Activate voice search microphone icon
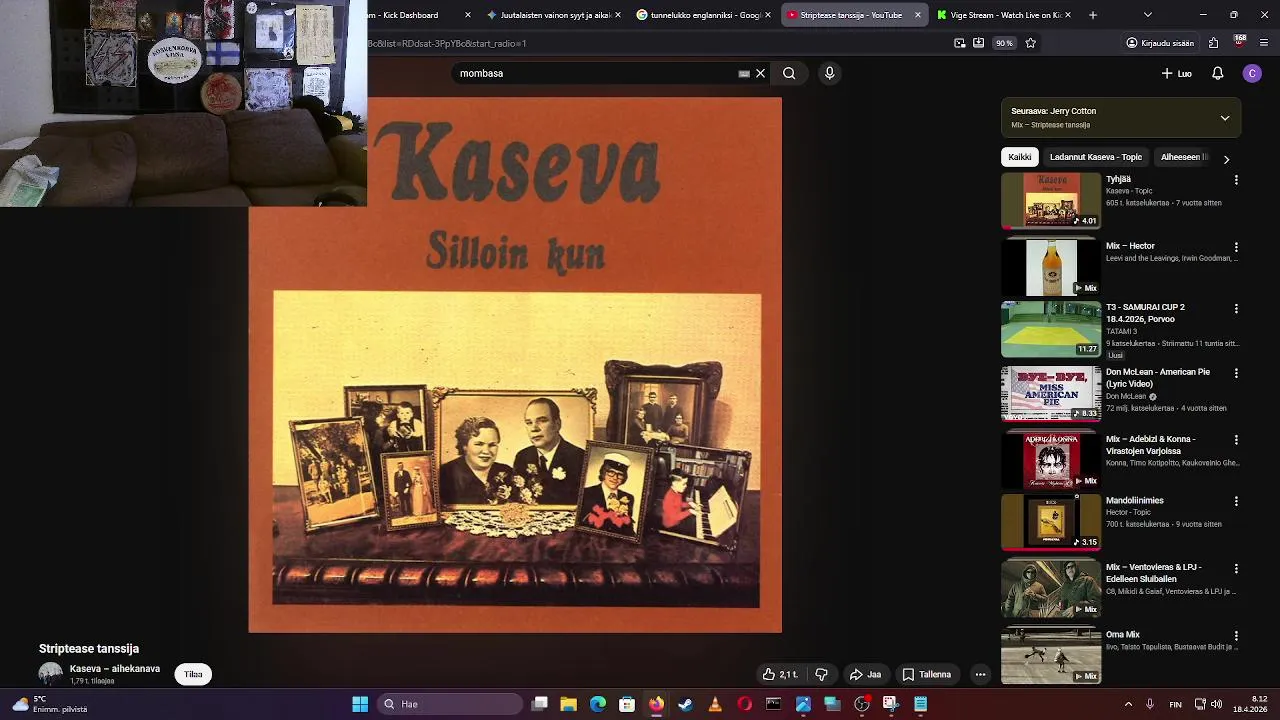Image resolution: width=1280 pixels, height=720 pixels. (x=829, y=73)
